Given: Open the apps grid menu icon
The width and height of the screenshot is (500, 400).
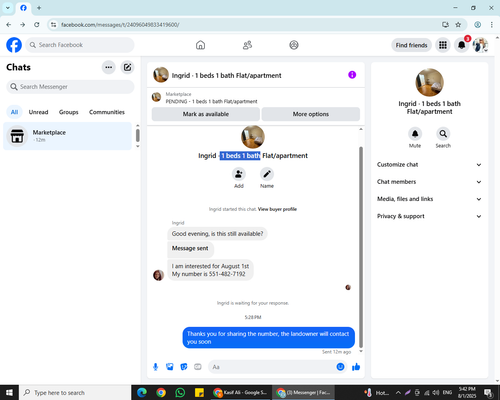Looking at the screenshot, I should (443, 45).
